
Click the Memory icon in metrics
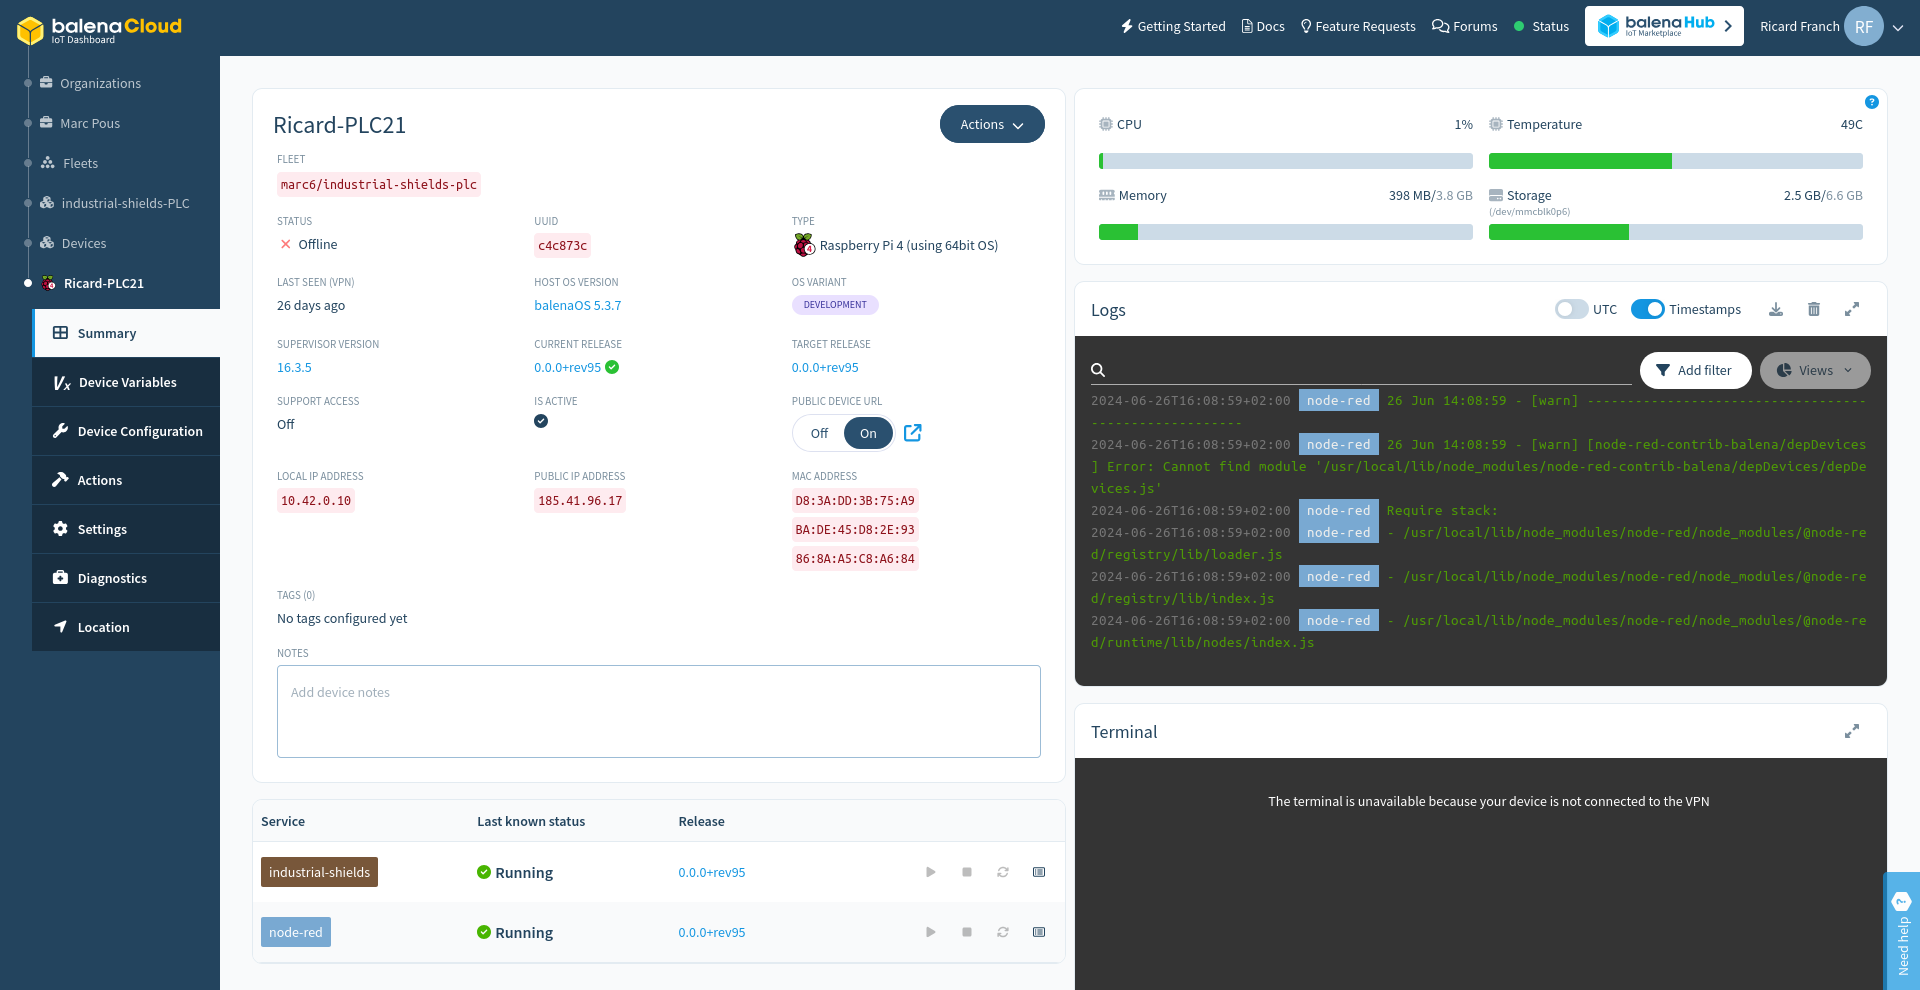(1107, 195)
